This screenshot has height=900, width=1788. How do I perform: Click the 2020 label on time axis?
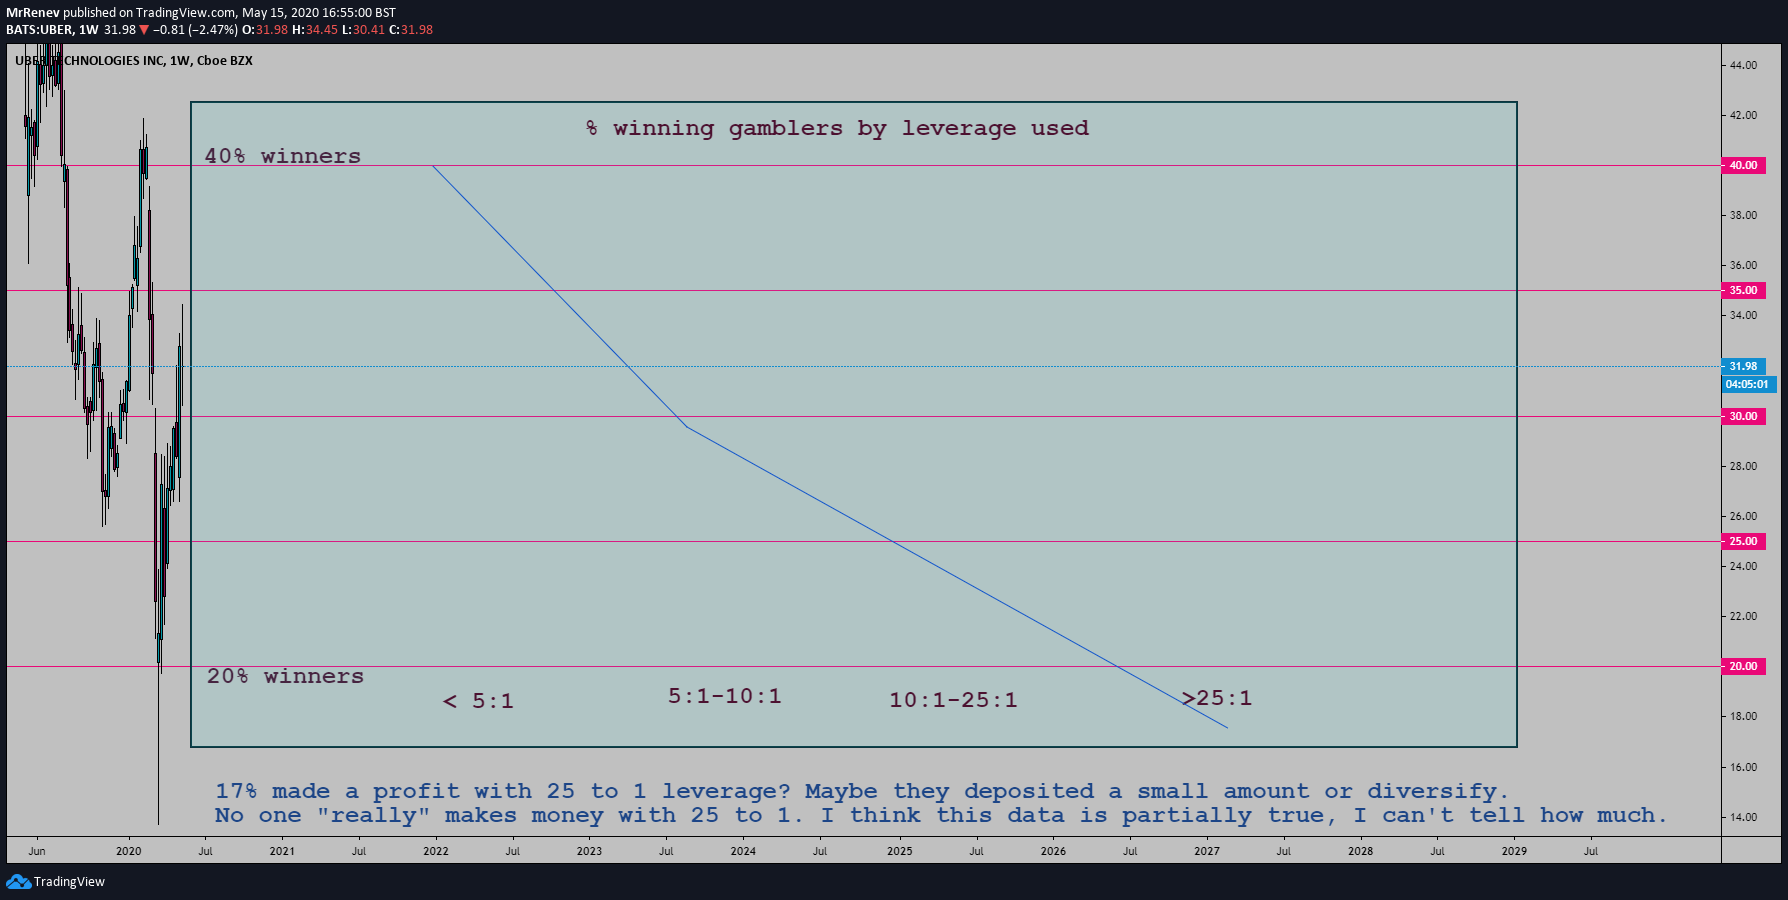click(129, 851)
